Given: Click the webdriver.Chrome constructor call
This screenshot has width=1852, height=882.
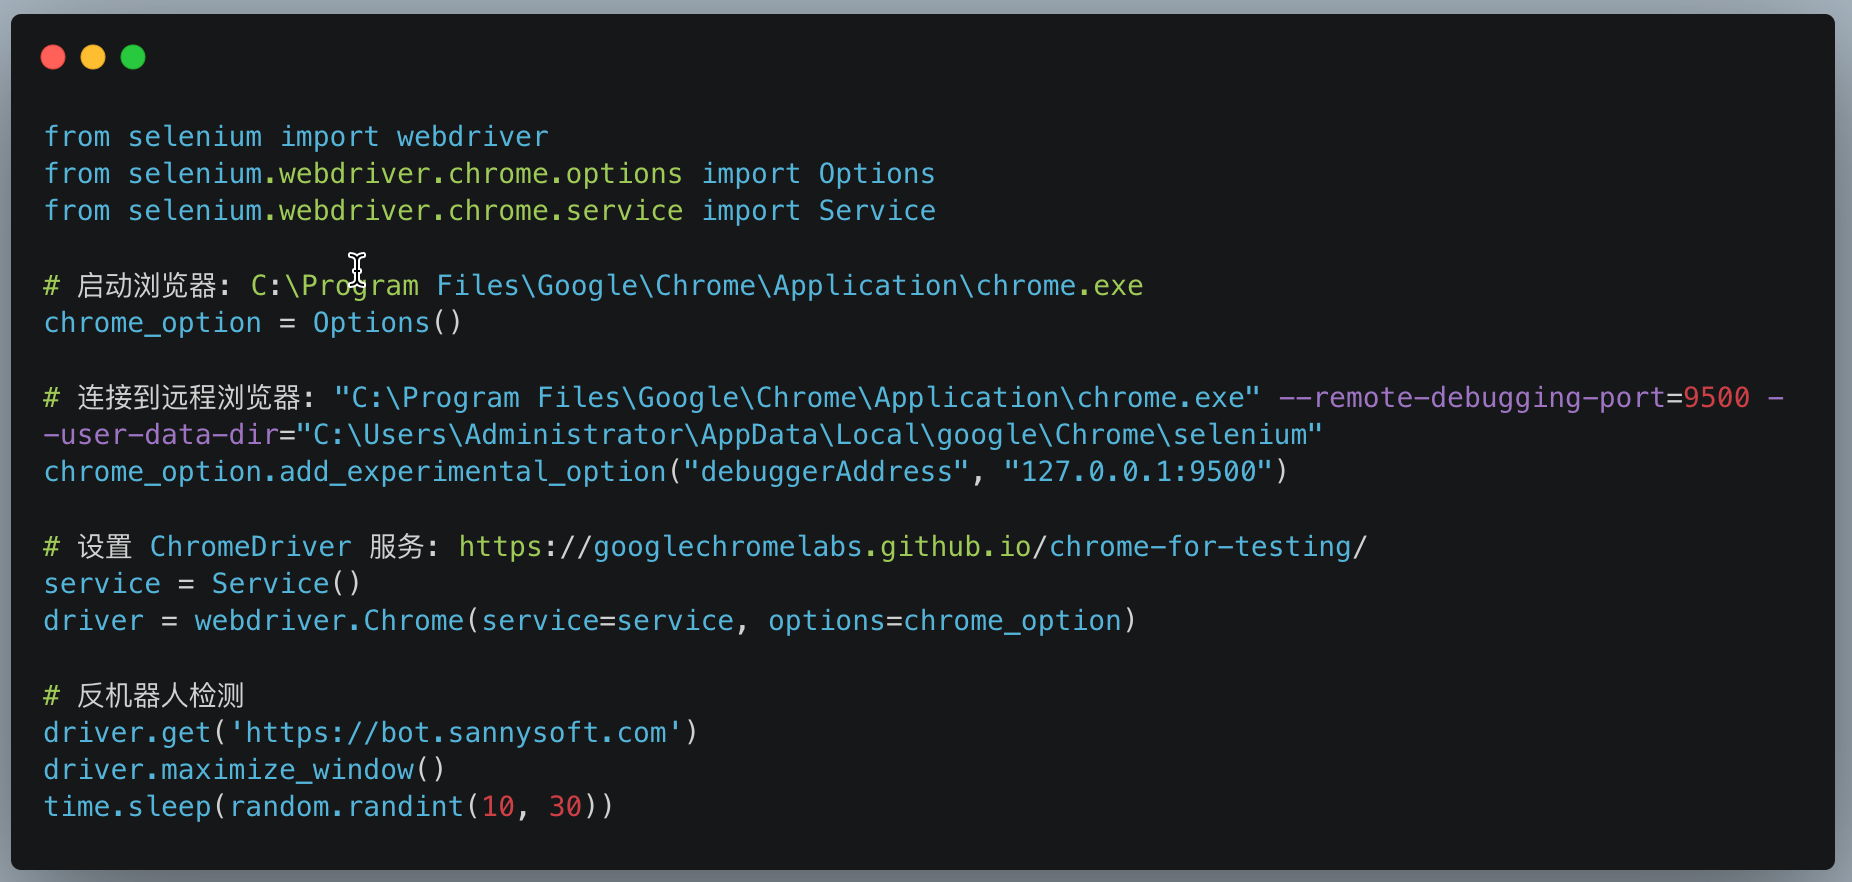Looking at the screenshot, I should 329,621.
